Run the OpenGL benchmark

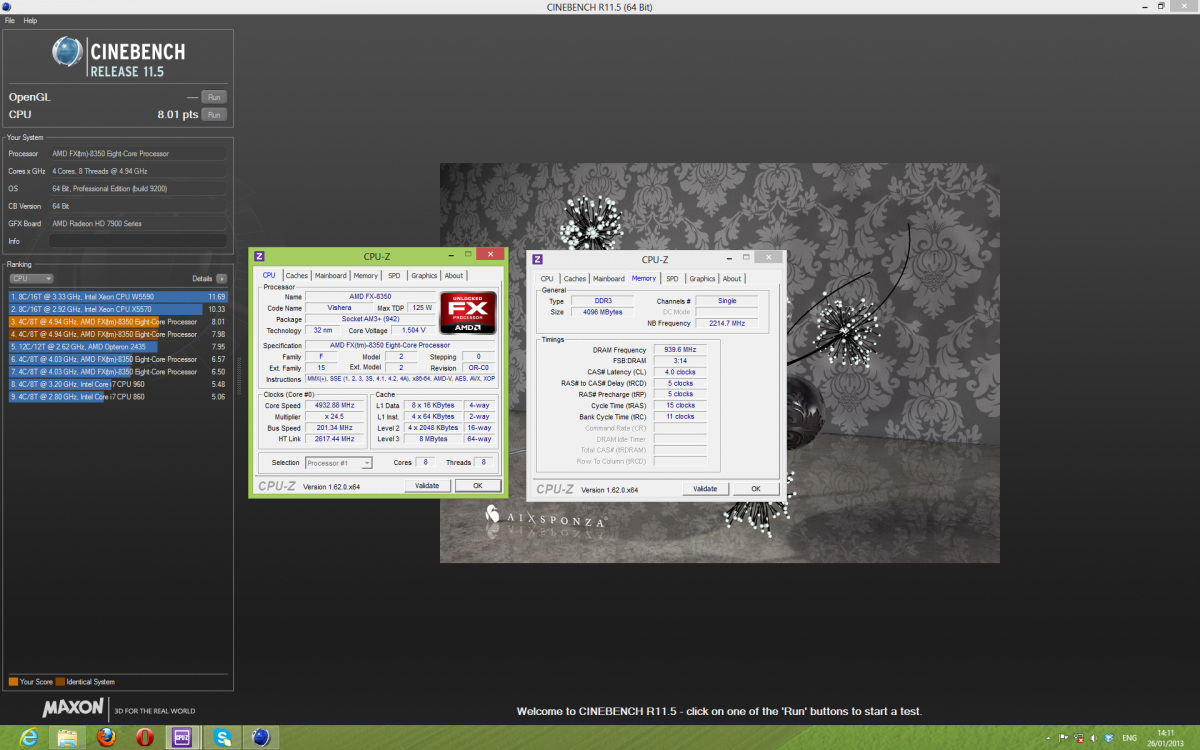coord(214,97)
